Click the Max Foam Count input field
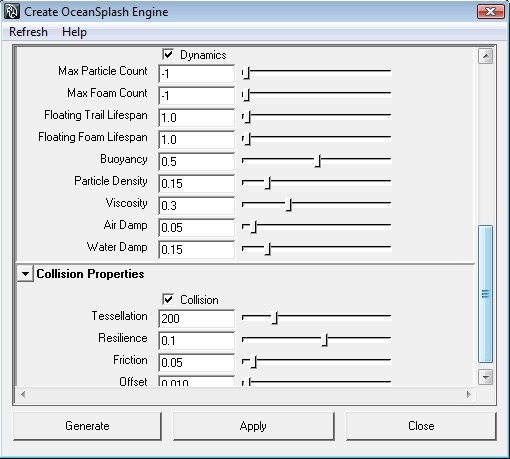Image resolution: width=510 pixels, height=459 pixels. 197,95
